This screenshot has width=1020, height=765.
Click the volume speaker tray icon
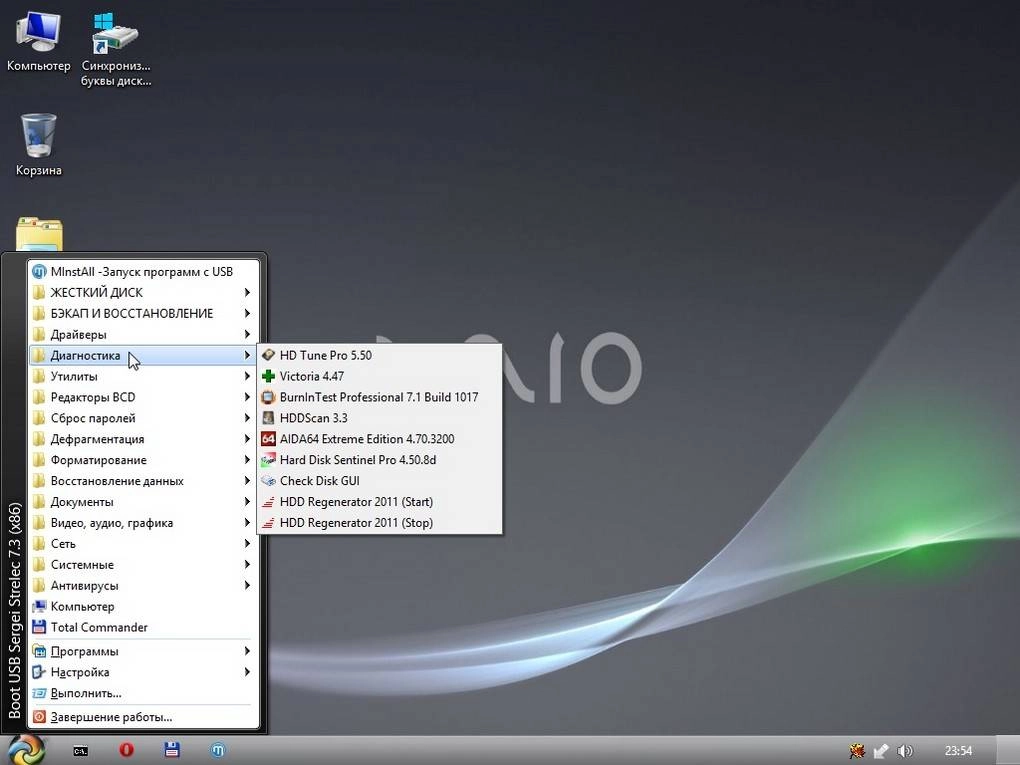point(905,751)
